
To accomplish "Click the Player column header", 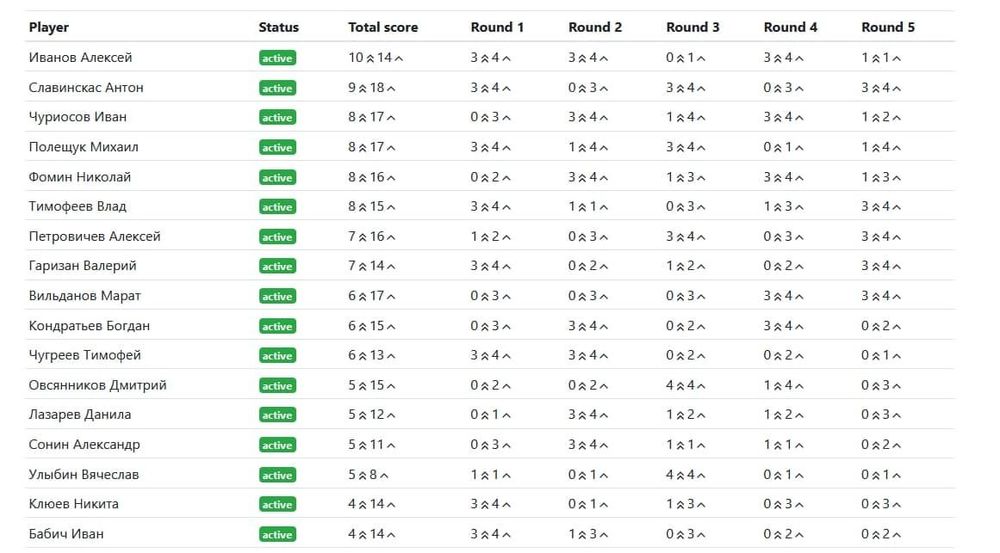I will click(x=49, y=27).
